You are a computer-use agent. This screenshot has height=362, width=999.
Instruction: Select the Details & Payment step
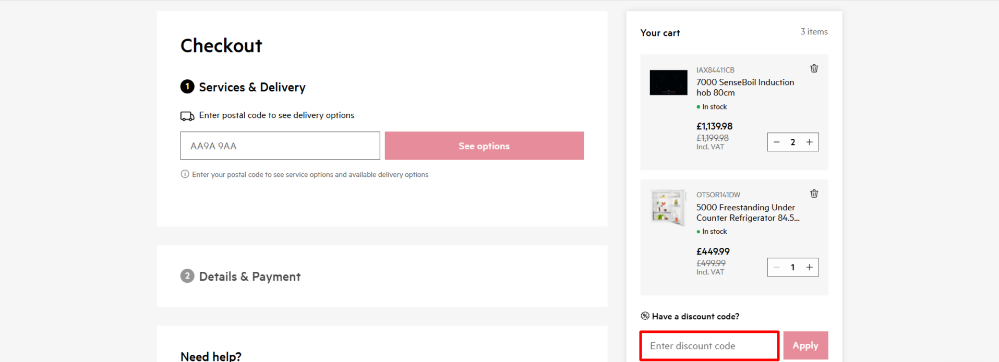[x=240, y=277]
